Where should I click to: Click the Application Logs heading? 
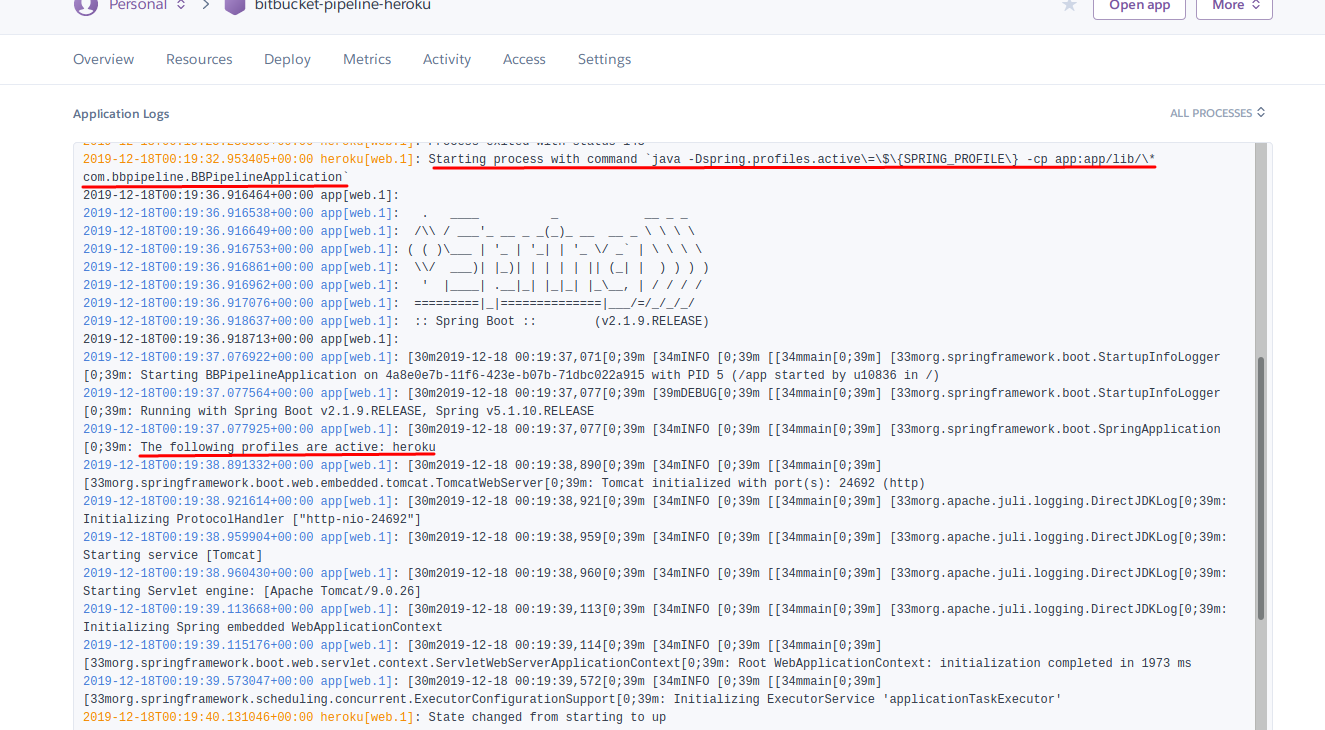121,113
